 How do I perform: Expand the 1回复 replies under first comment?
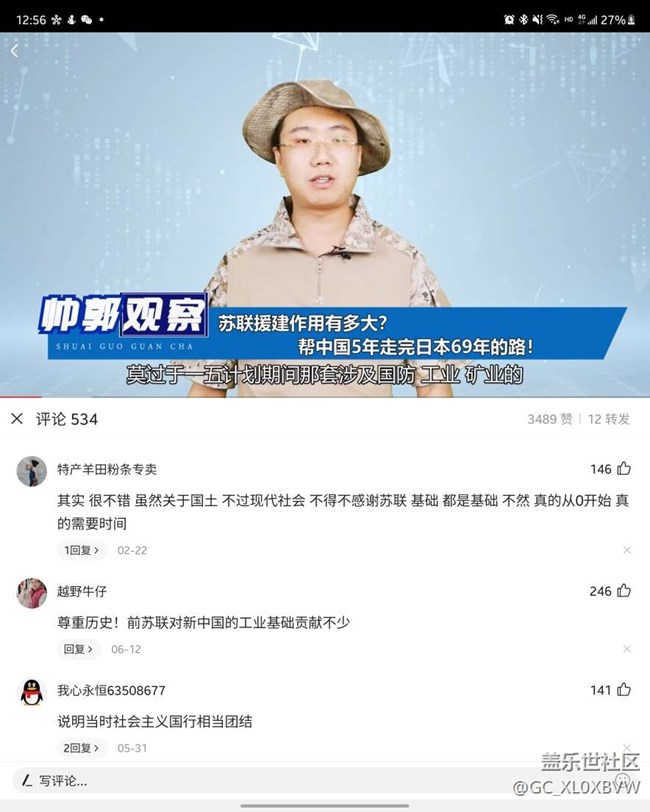[x=81, y=550]
